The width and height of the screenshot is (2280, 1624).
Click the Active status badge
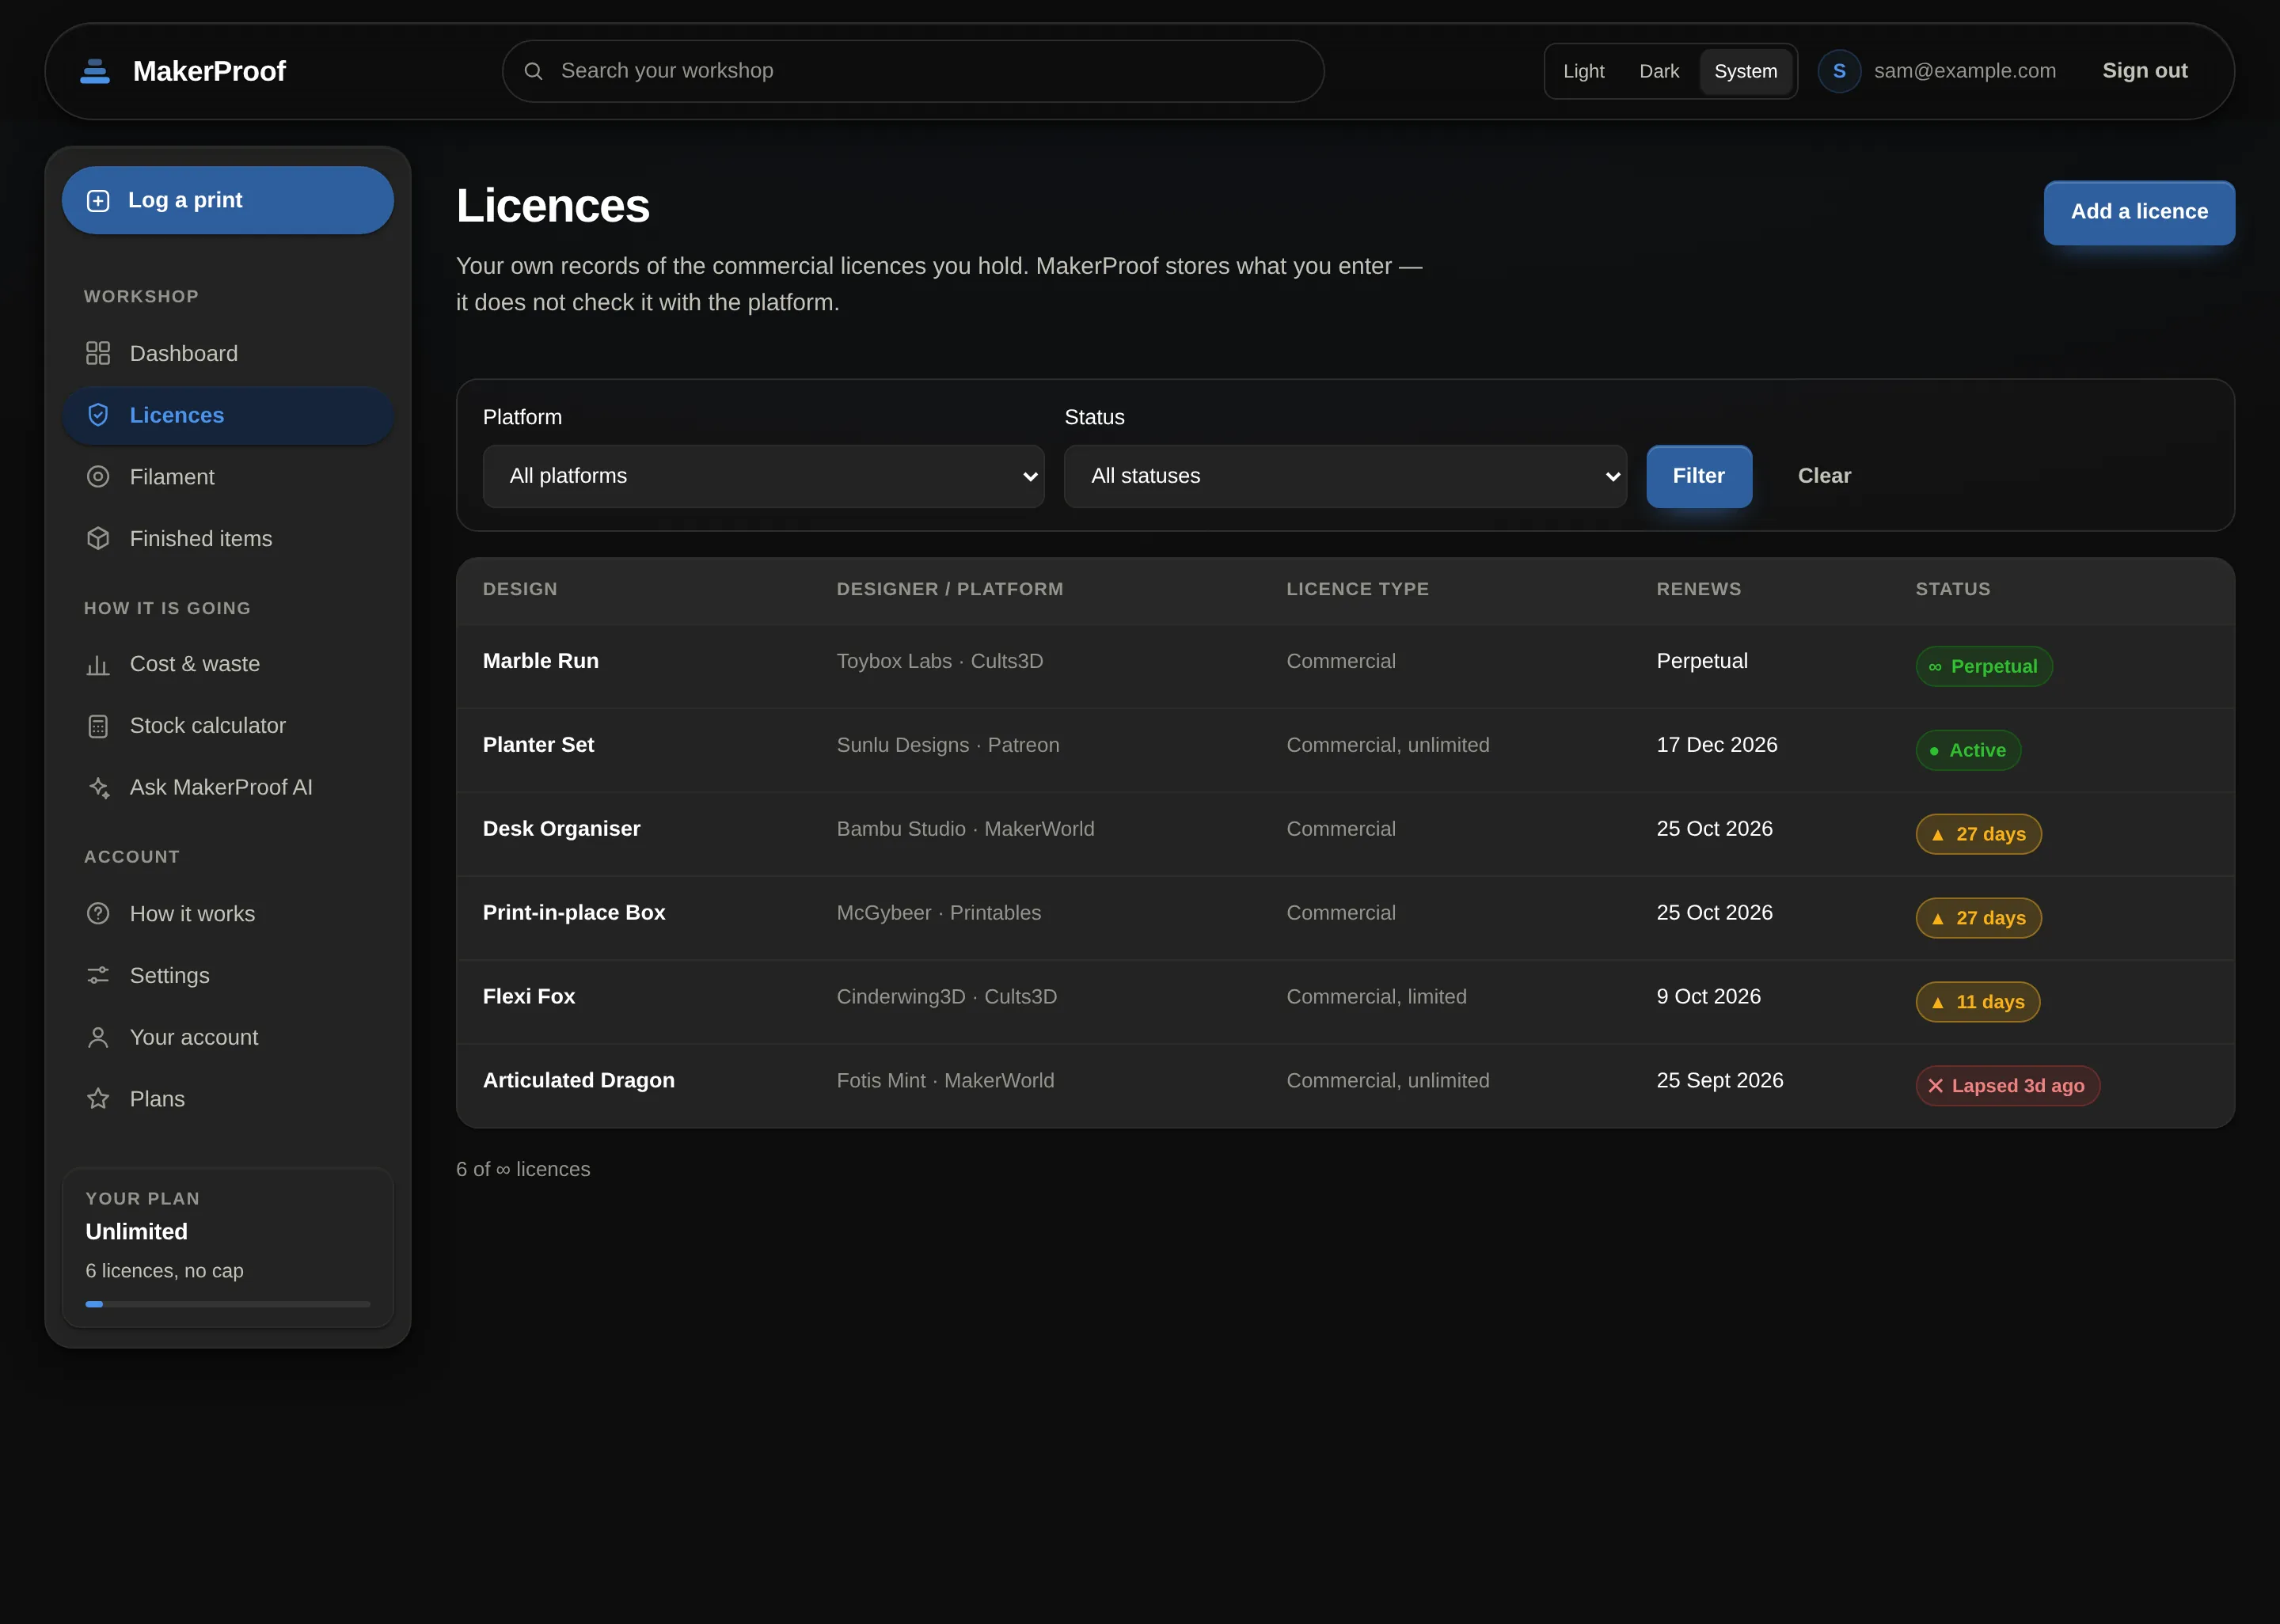[x=1968, y=750]
